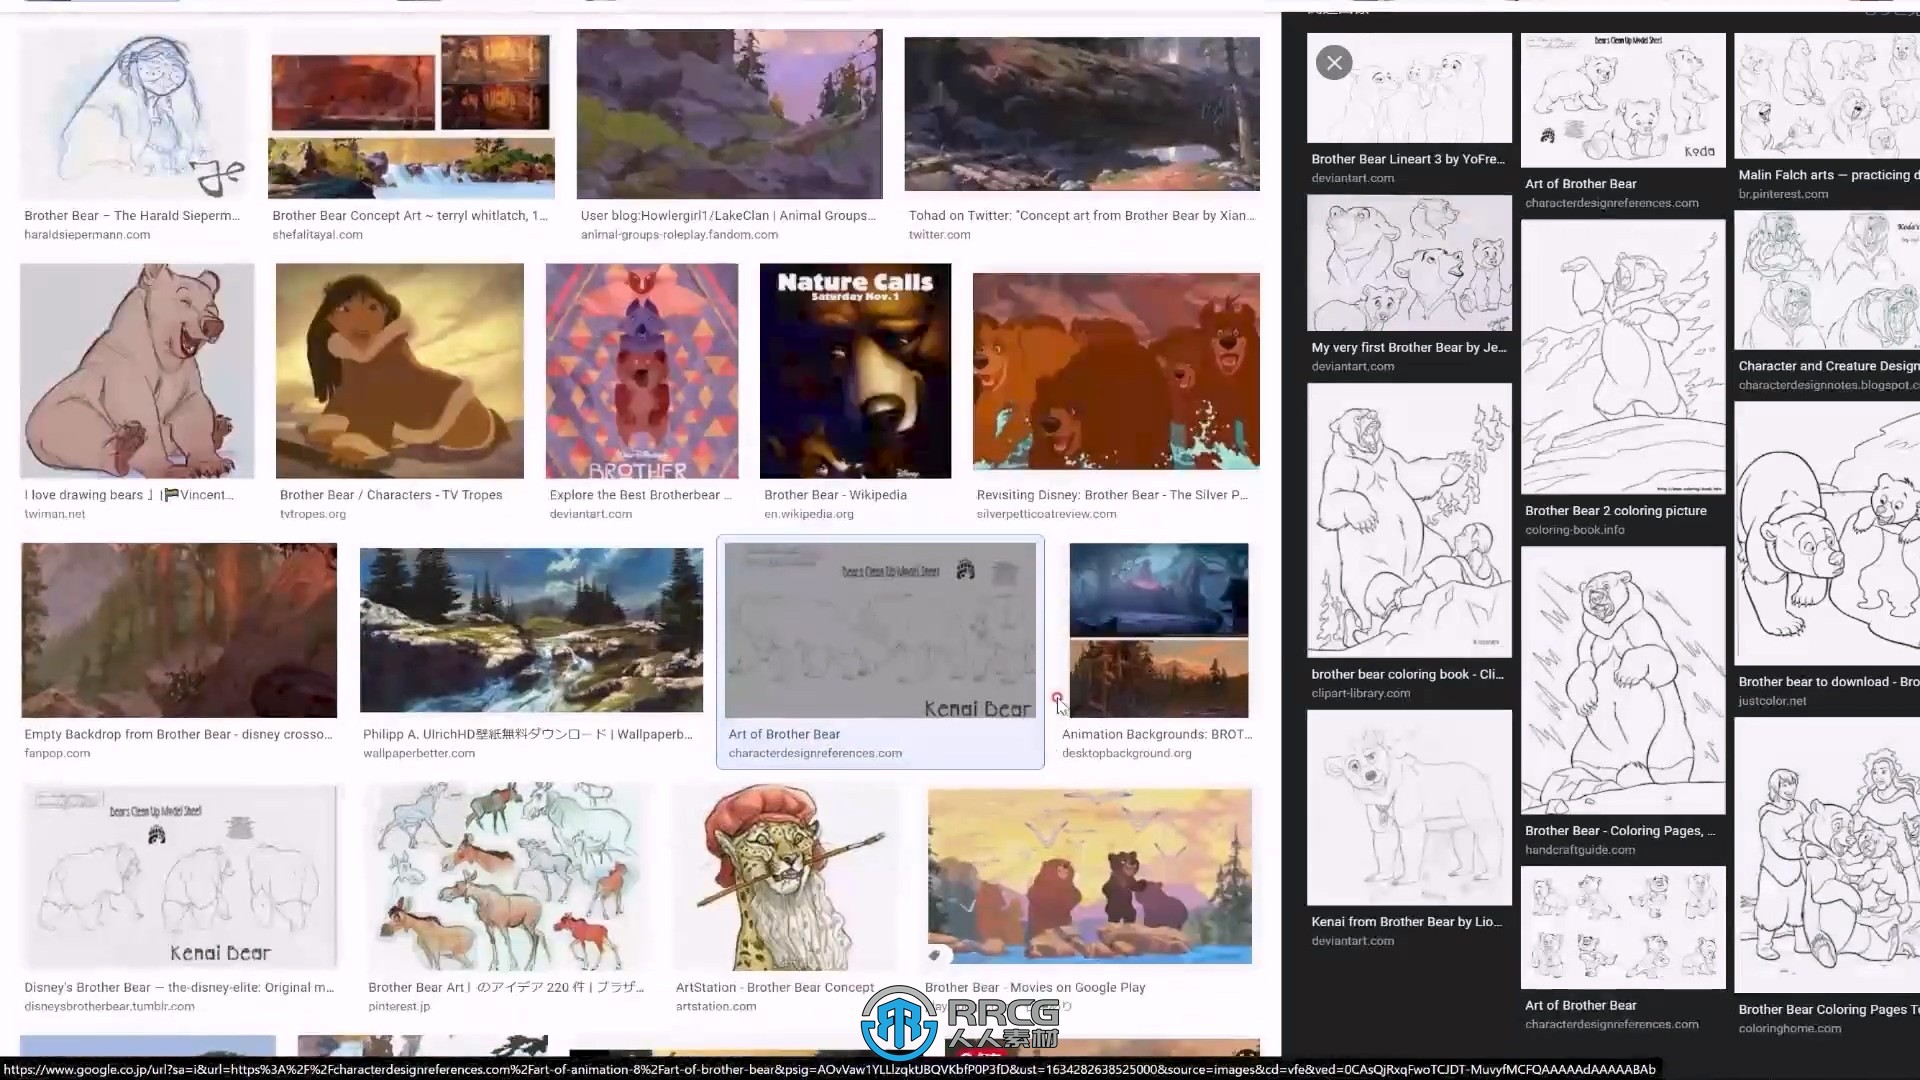
Task: Click coloringhome.com source link
Action: (x=1789, y=1029)
